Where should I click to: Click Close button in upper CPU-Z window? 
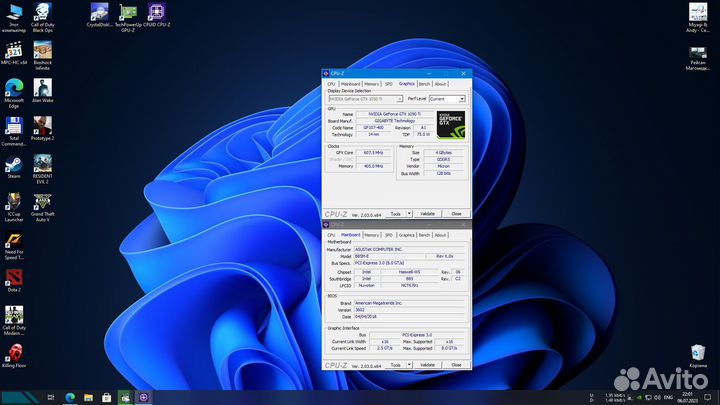tap(456, 214)
